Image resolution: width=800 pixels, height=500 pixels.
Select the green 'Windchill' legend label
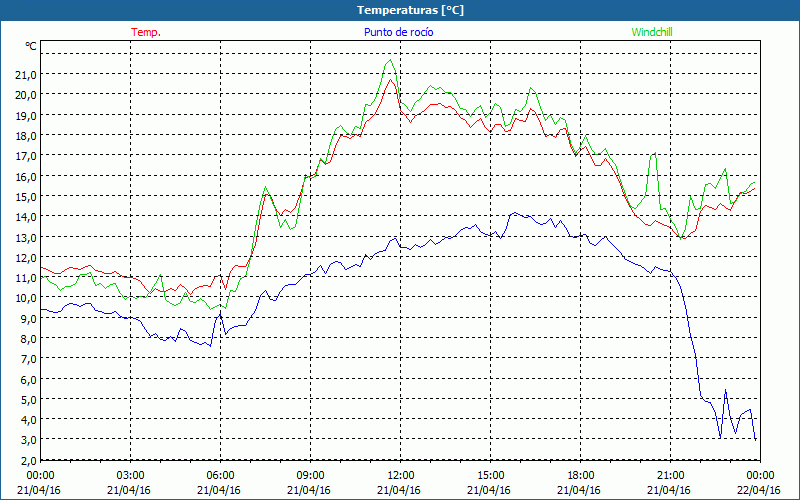652,32
